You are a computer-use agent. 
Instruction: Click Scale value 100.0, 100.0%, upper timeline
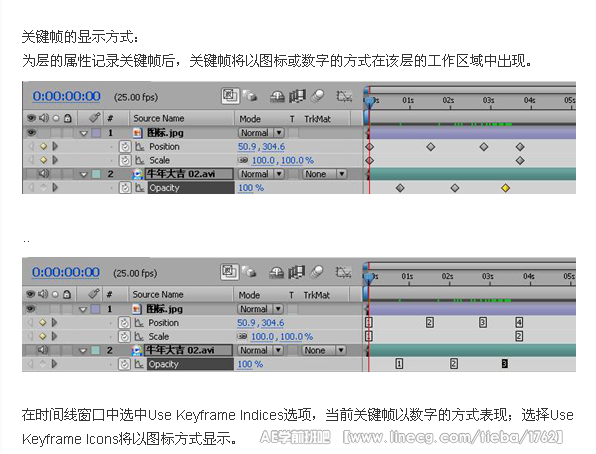click(283, 160)
